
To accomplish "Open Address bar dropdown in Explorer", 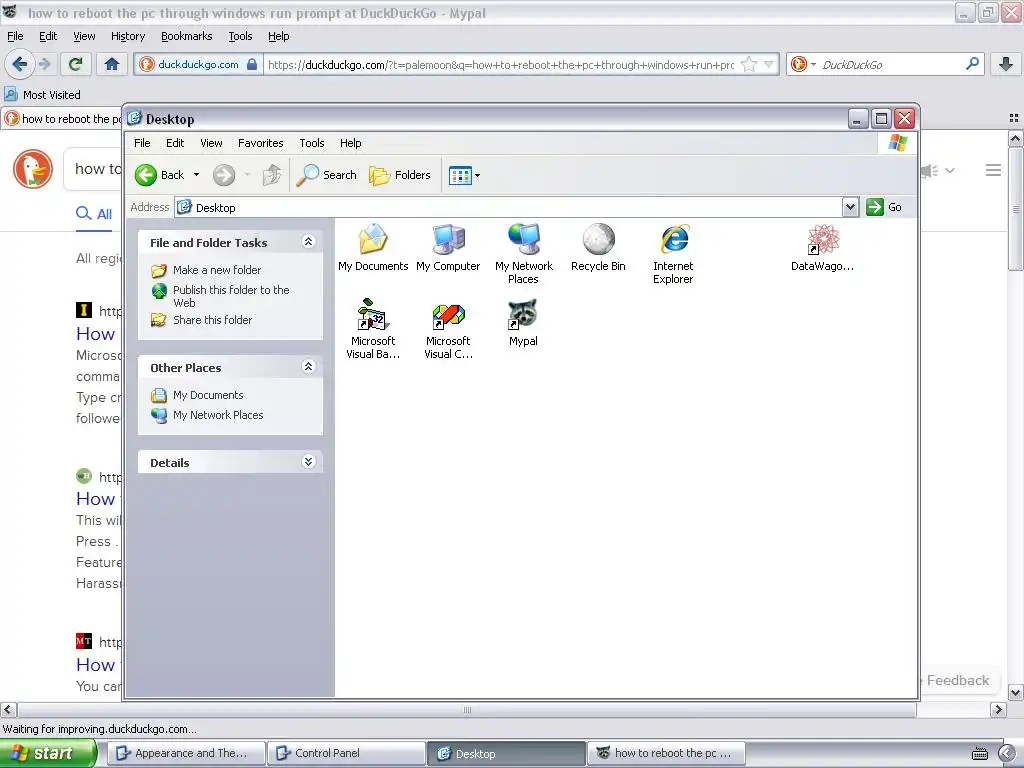I will click(850, 207).
